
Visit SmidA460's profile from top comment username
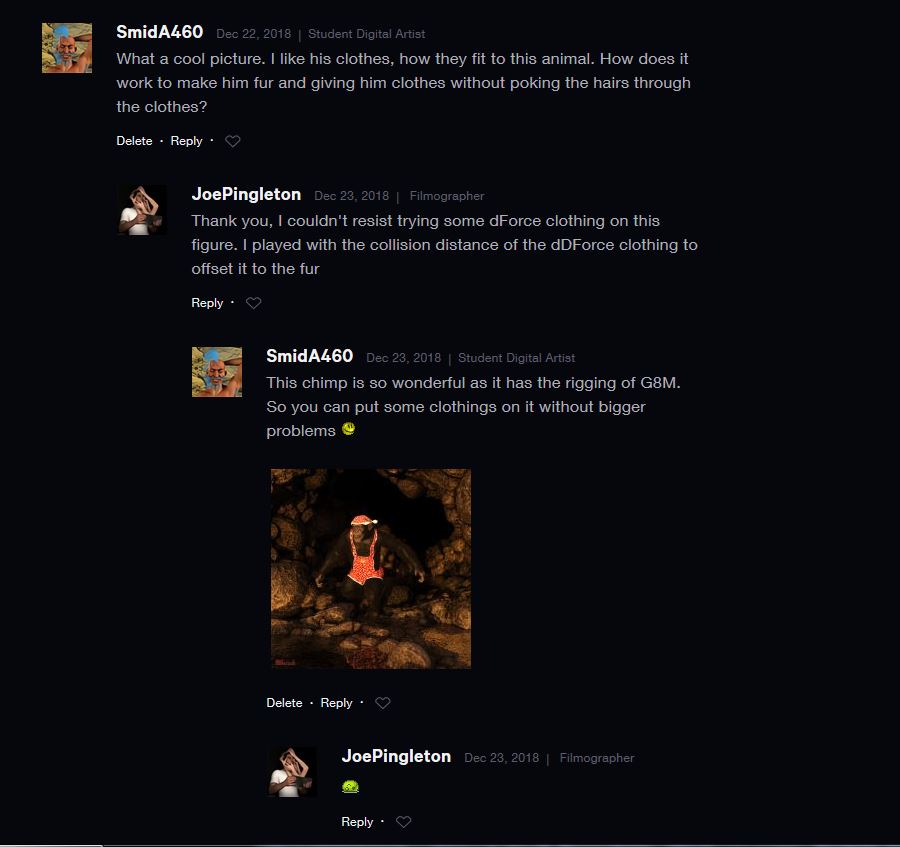pyautogui.click(x=160, y=32)
